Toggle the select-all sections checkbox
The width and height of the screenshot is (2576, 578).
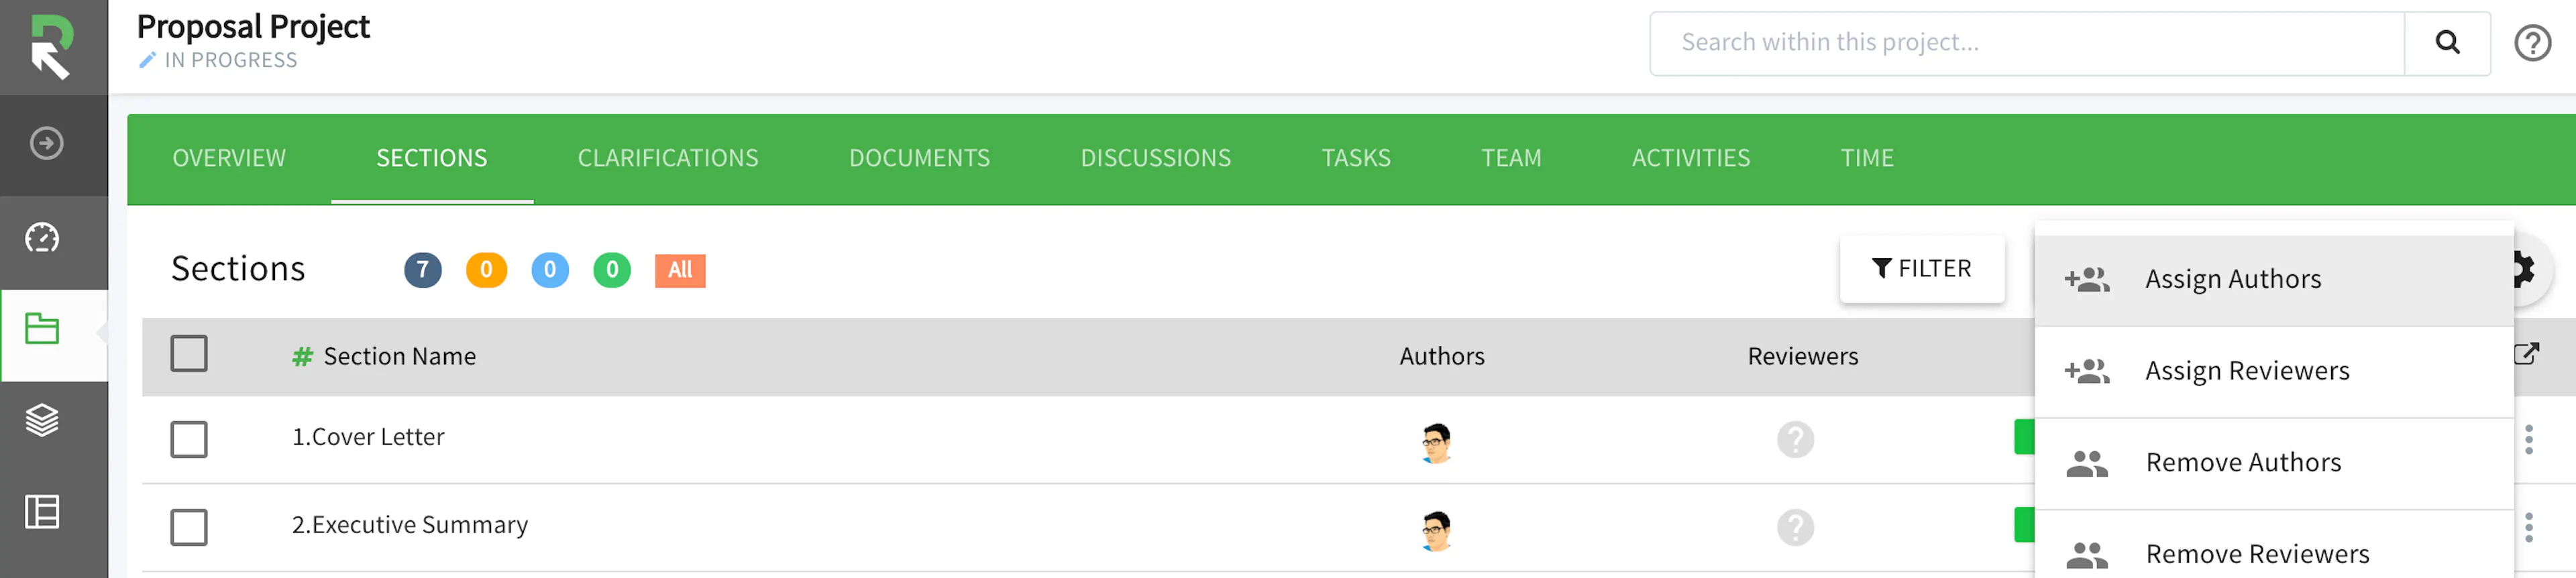189,354
